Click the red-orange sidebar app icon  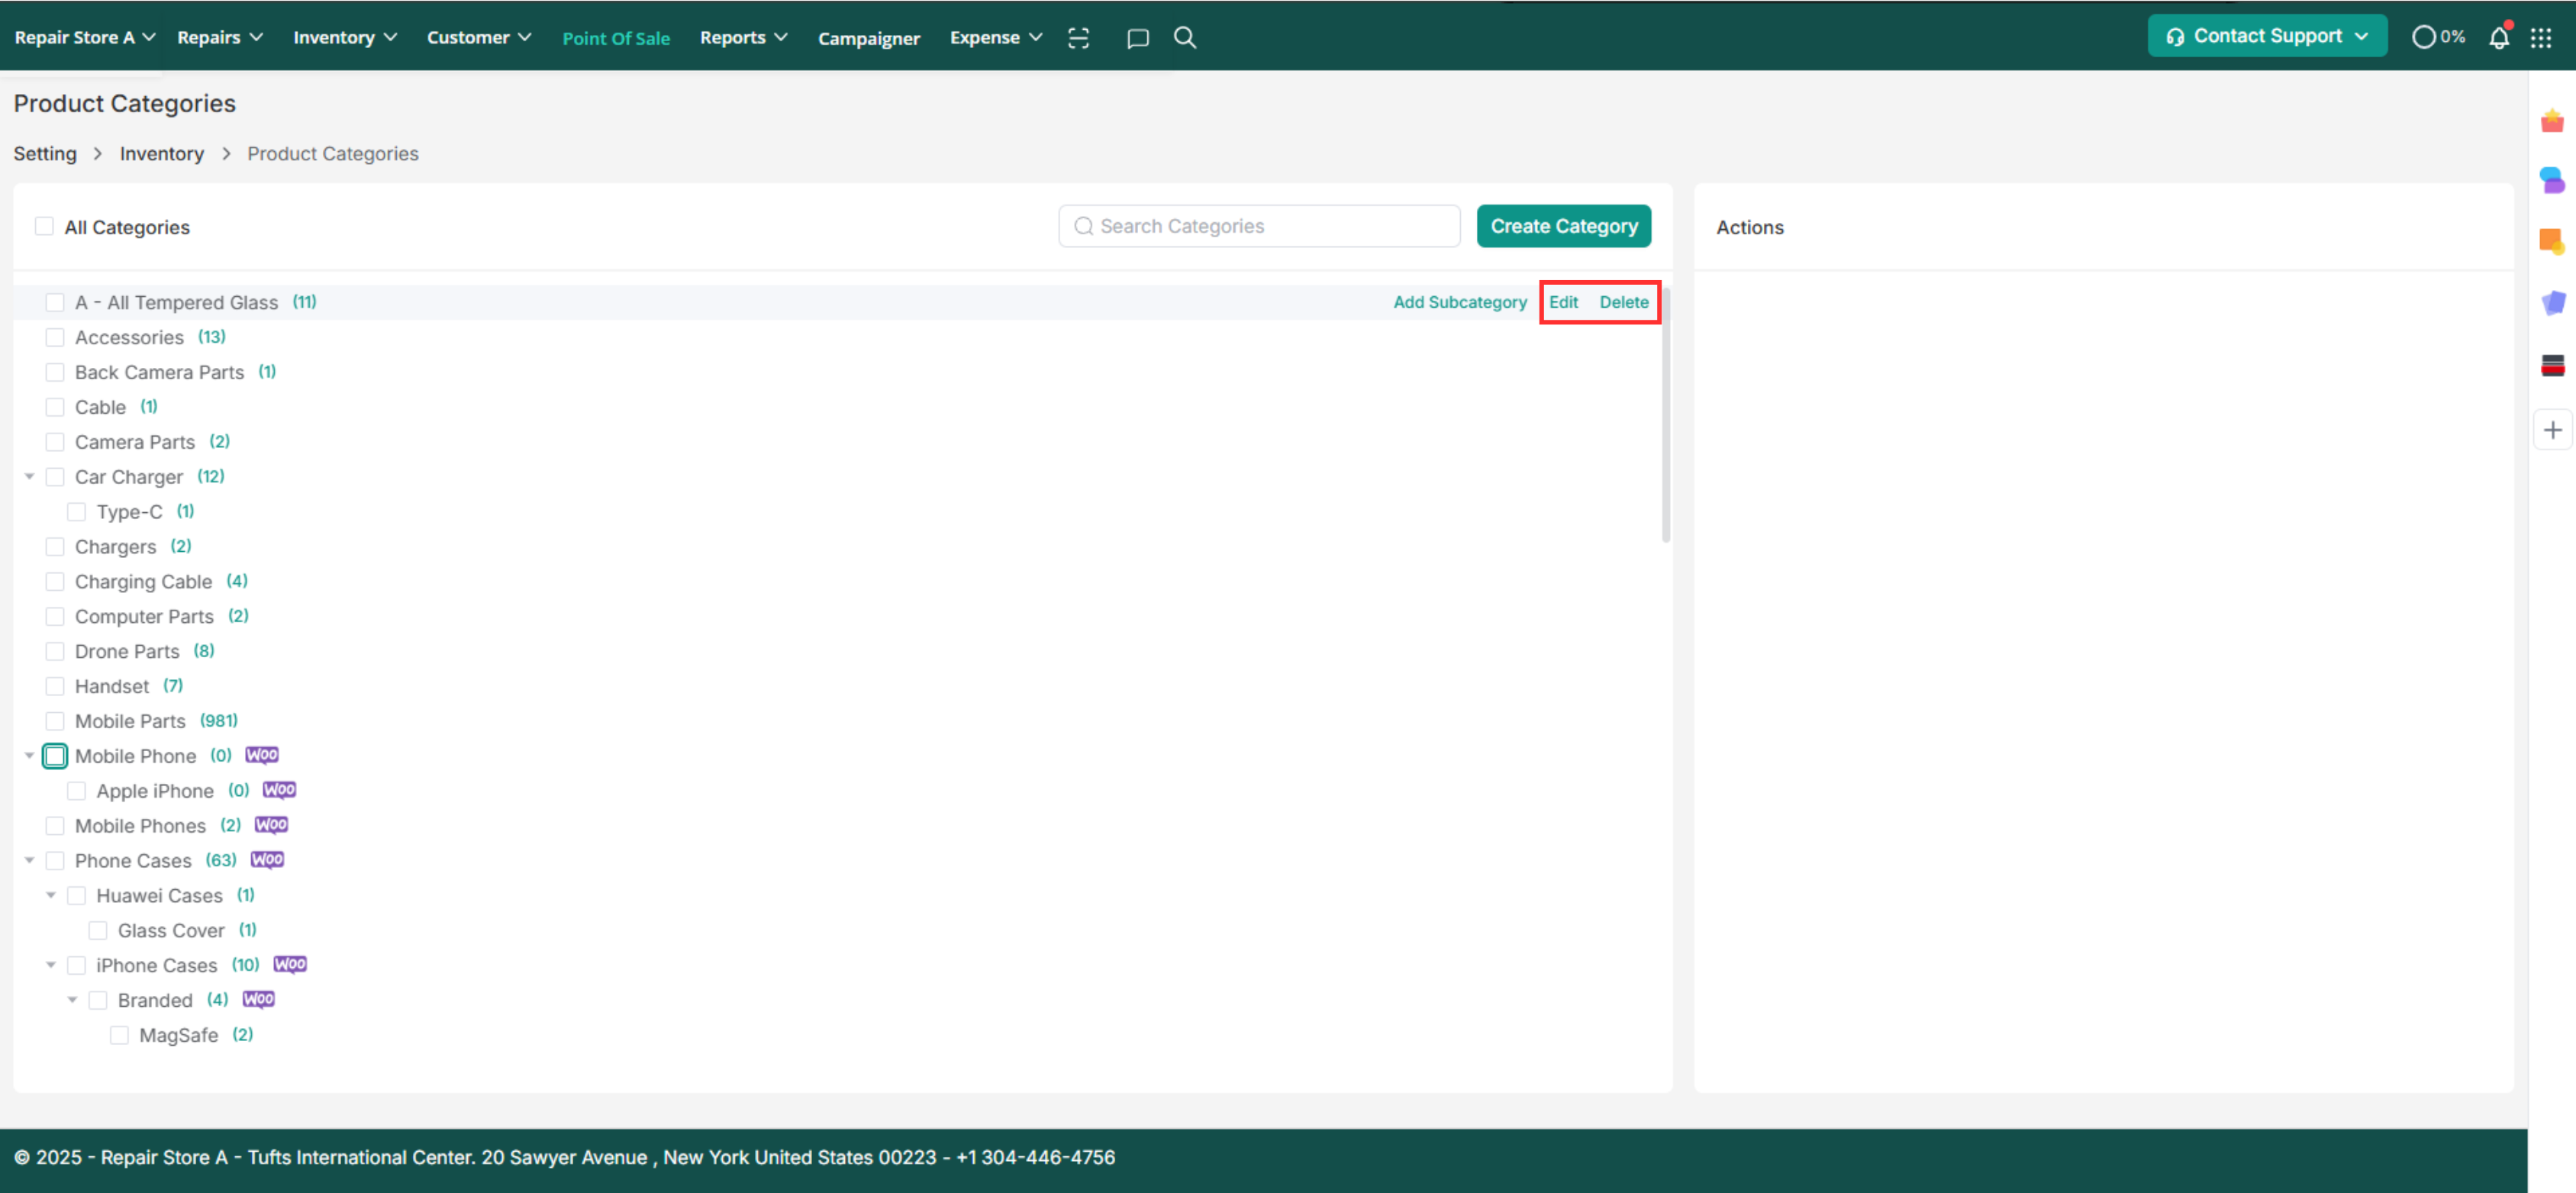tap(2552, 121)
